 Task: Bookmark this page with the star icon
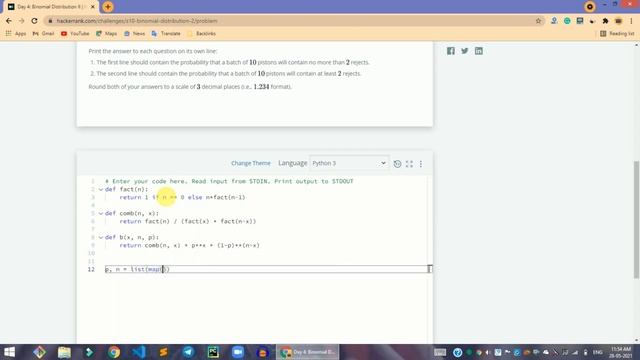[538, 21]
